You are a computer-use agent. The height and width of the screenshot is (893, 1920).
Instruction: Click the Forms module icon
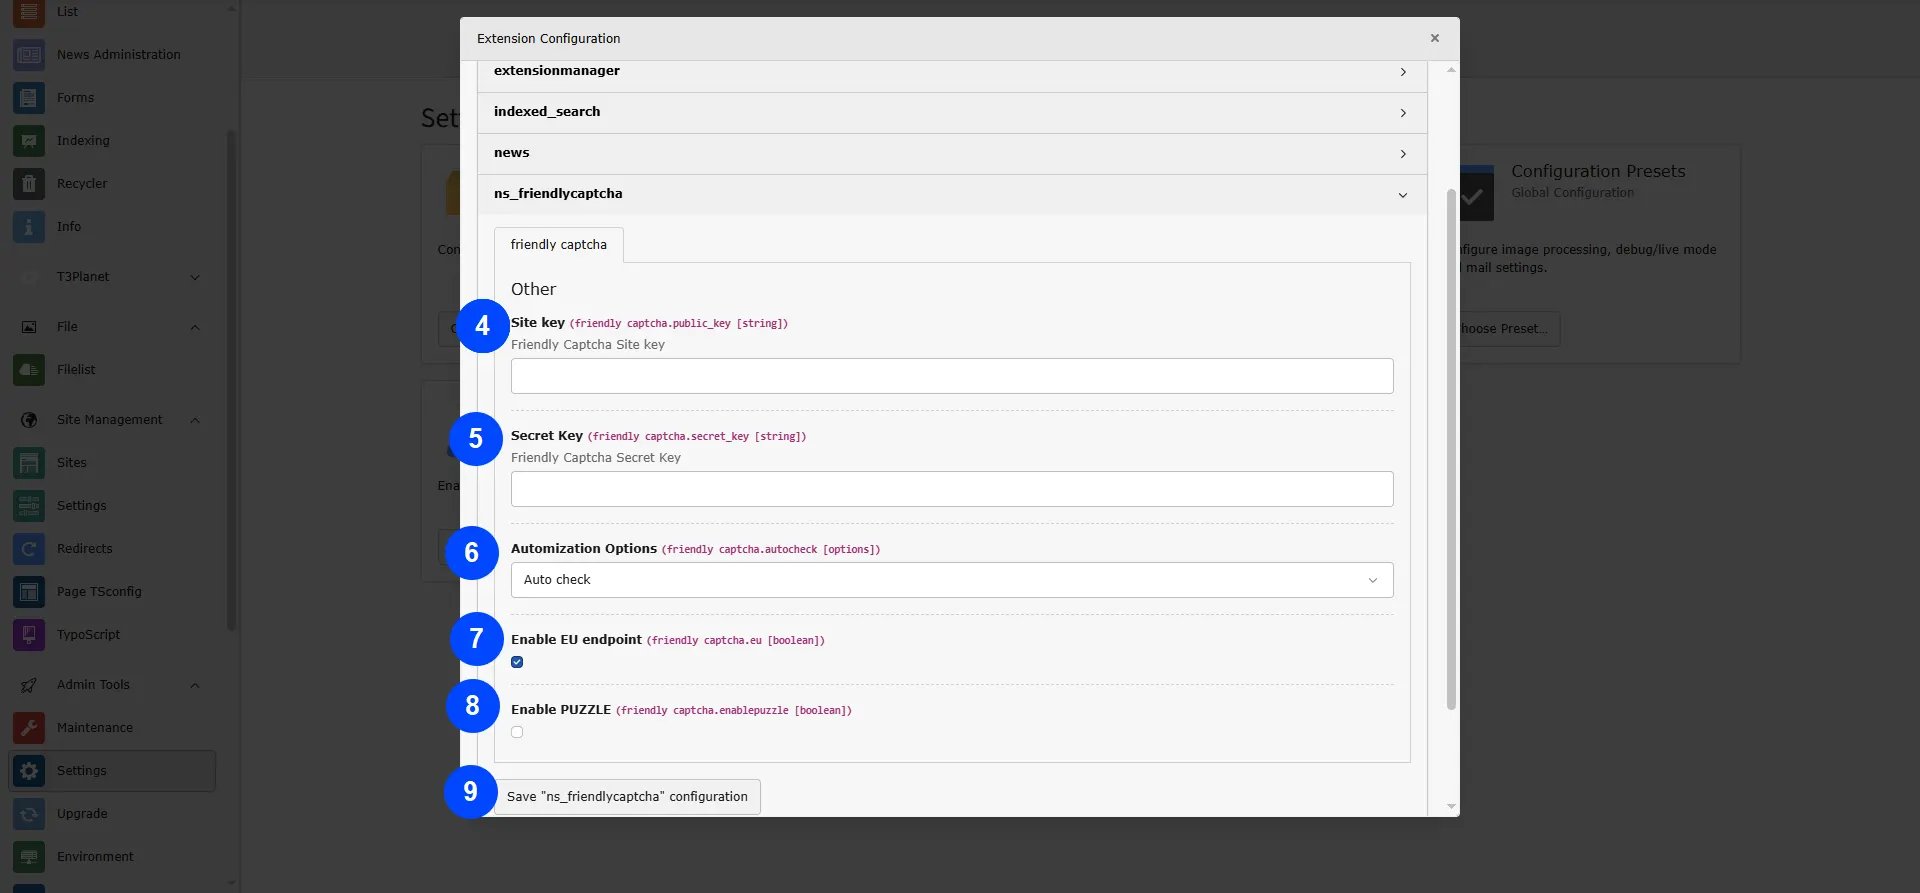pos(29,98)
